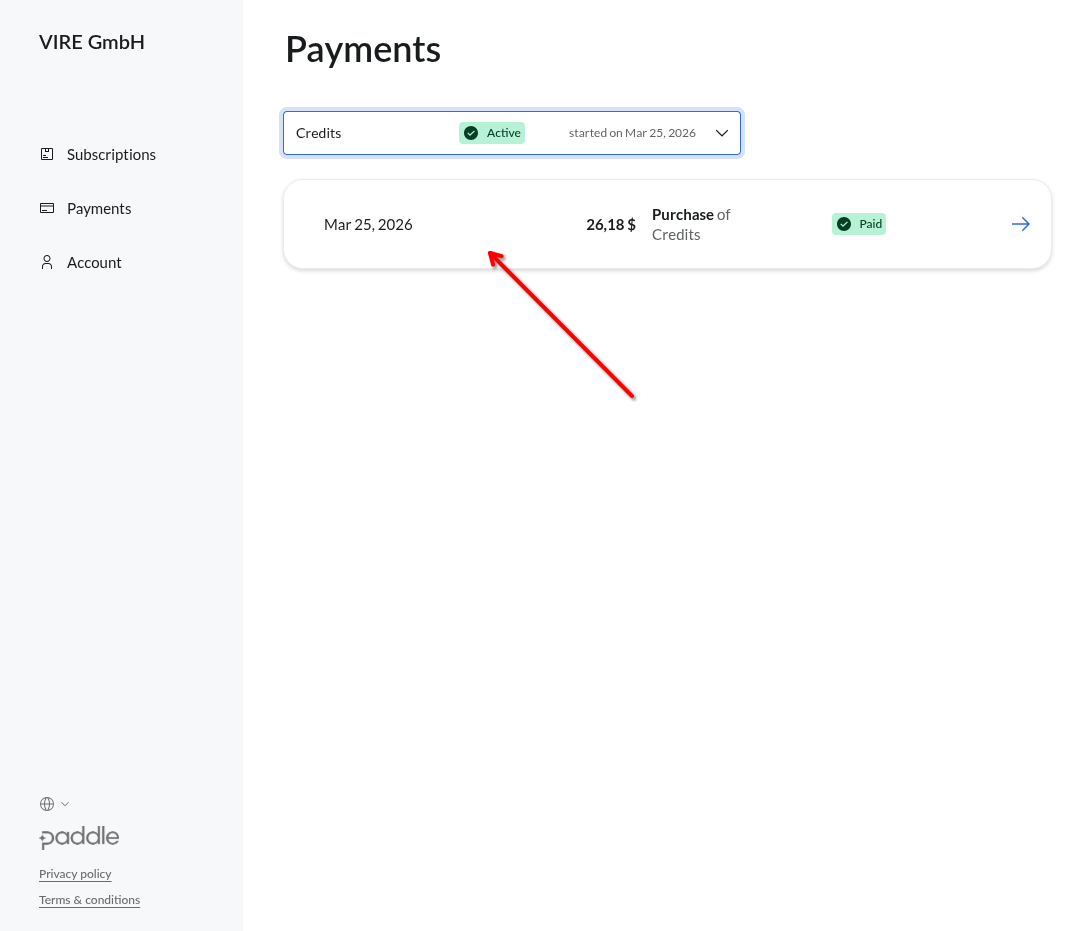
Task: Click the Subscriptions sidebar icon
Action: click(x=46, y=154)
